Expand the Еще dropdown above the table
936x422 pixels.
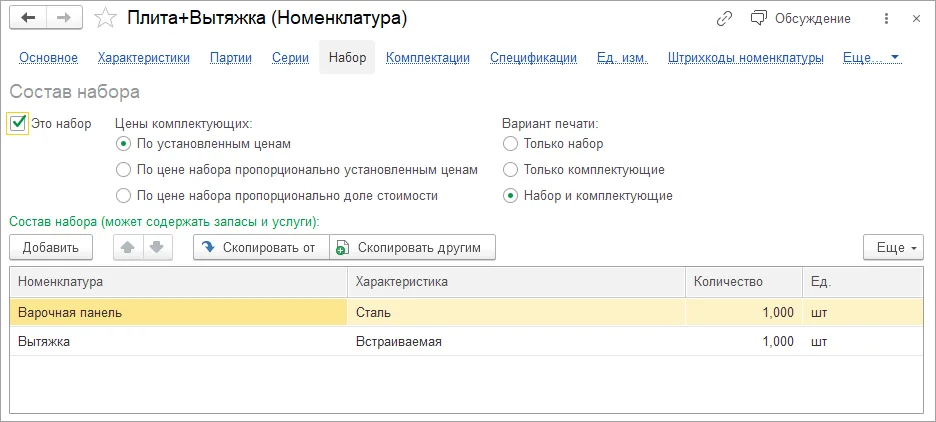point(893,247)
